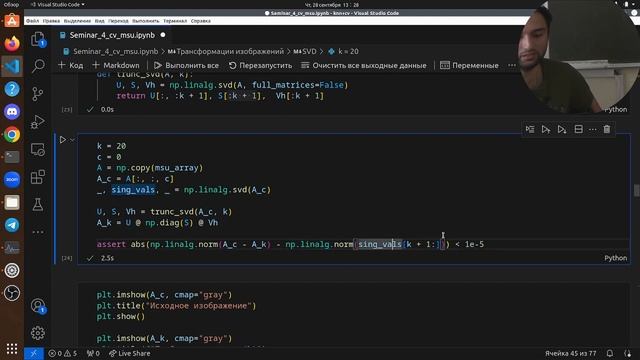Open Discord from the Ubuntu dock

click(12, 112)
